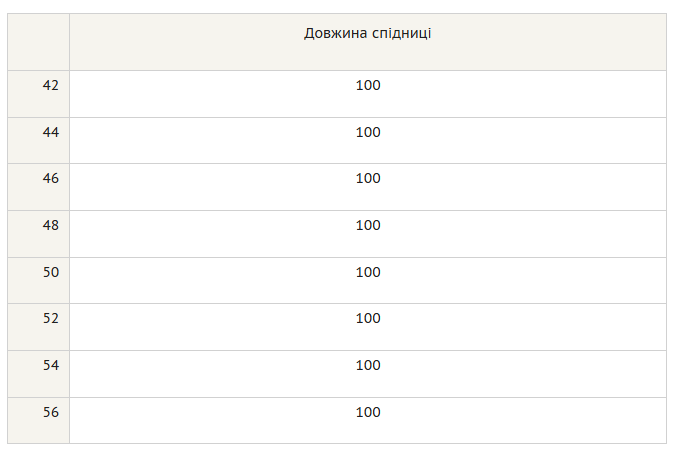Click the 100 value for size 46
Image resolution: width=680 pixels, height=455 pixels.
[368, 178]
